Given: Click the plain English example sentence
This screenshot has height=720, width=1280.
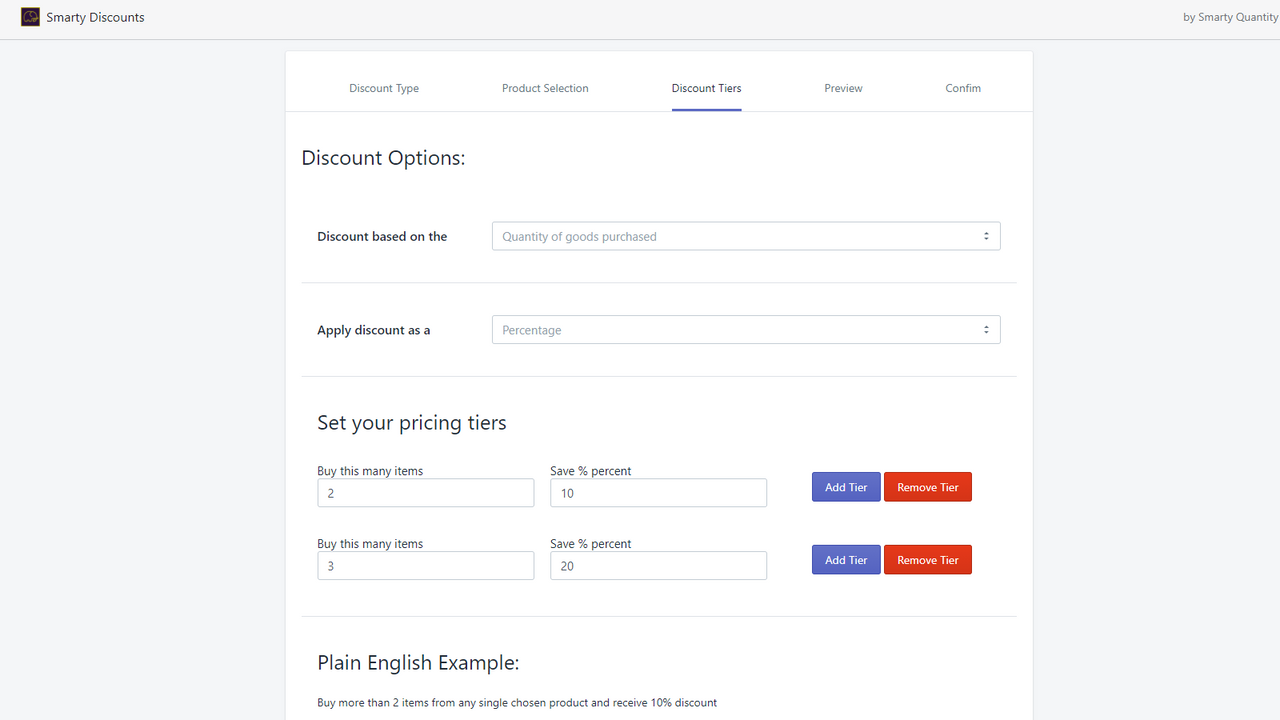Looking at the screenshot, I should [517, 702].
